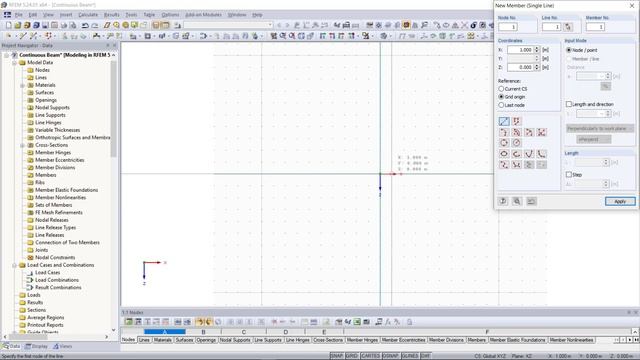Screen dimensions: 640x360
Task: Select Load Combinations tree item
Action: point(57,280)
